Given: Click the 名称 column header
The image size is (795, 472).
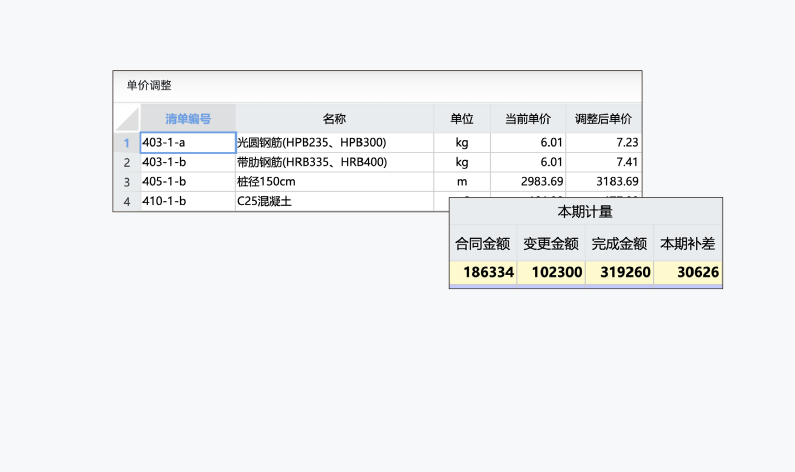Looking at the screenshot, I should tap(334, 118).
